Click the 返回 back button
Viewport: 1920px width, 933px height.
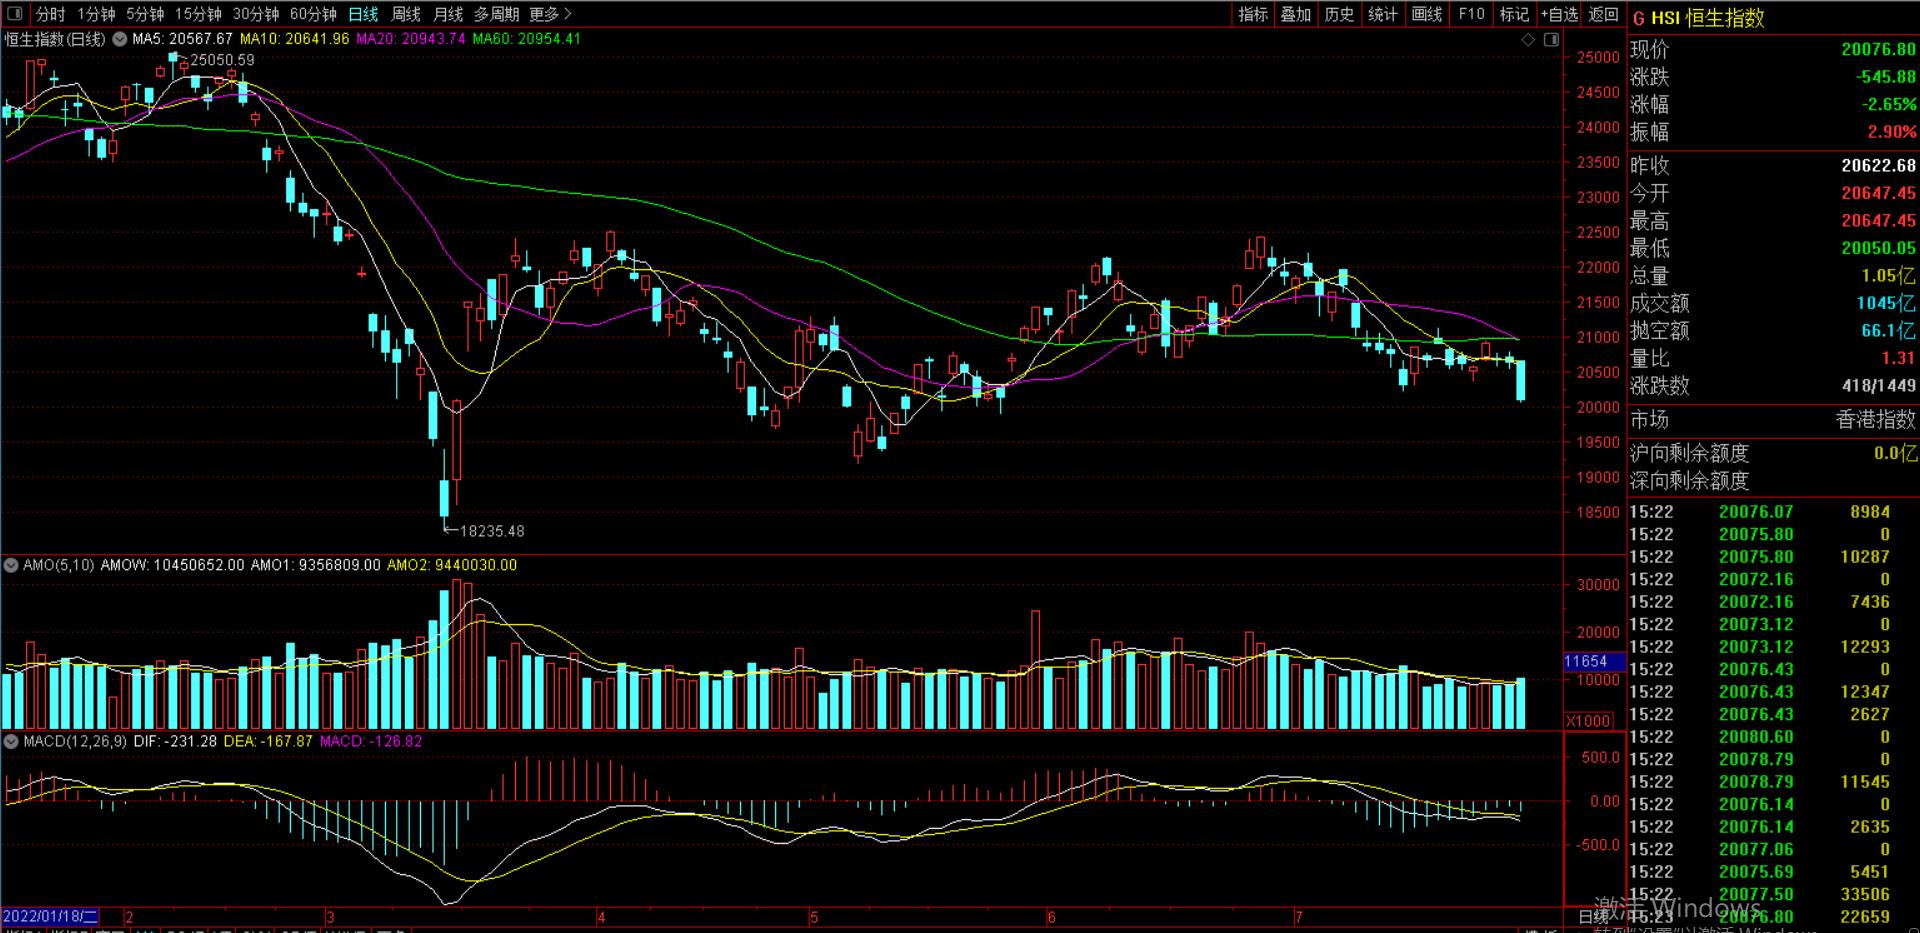1603,14
